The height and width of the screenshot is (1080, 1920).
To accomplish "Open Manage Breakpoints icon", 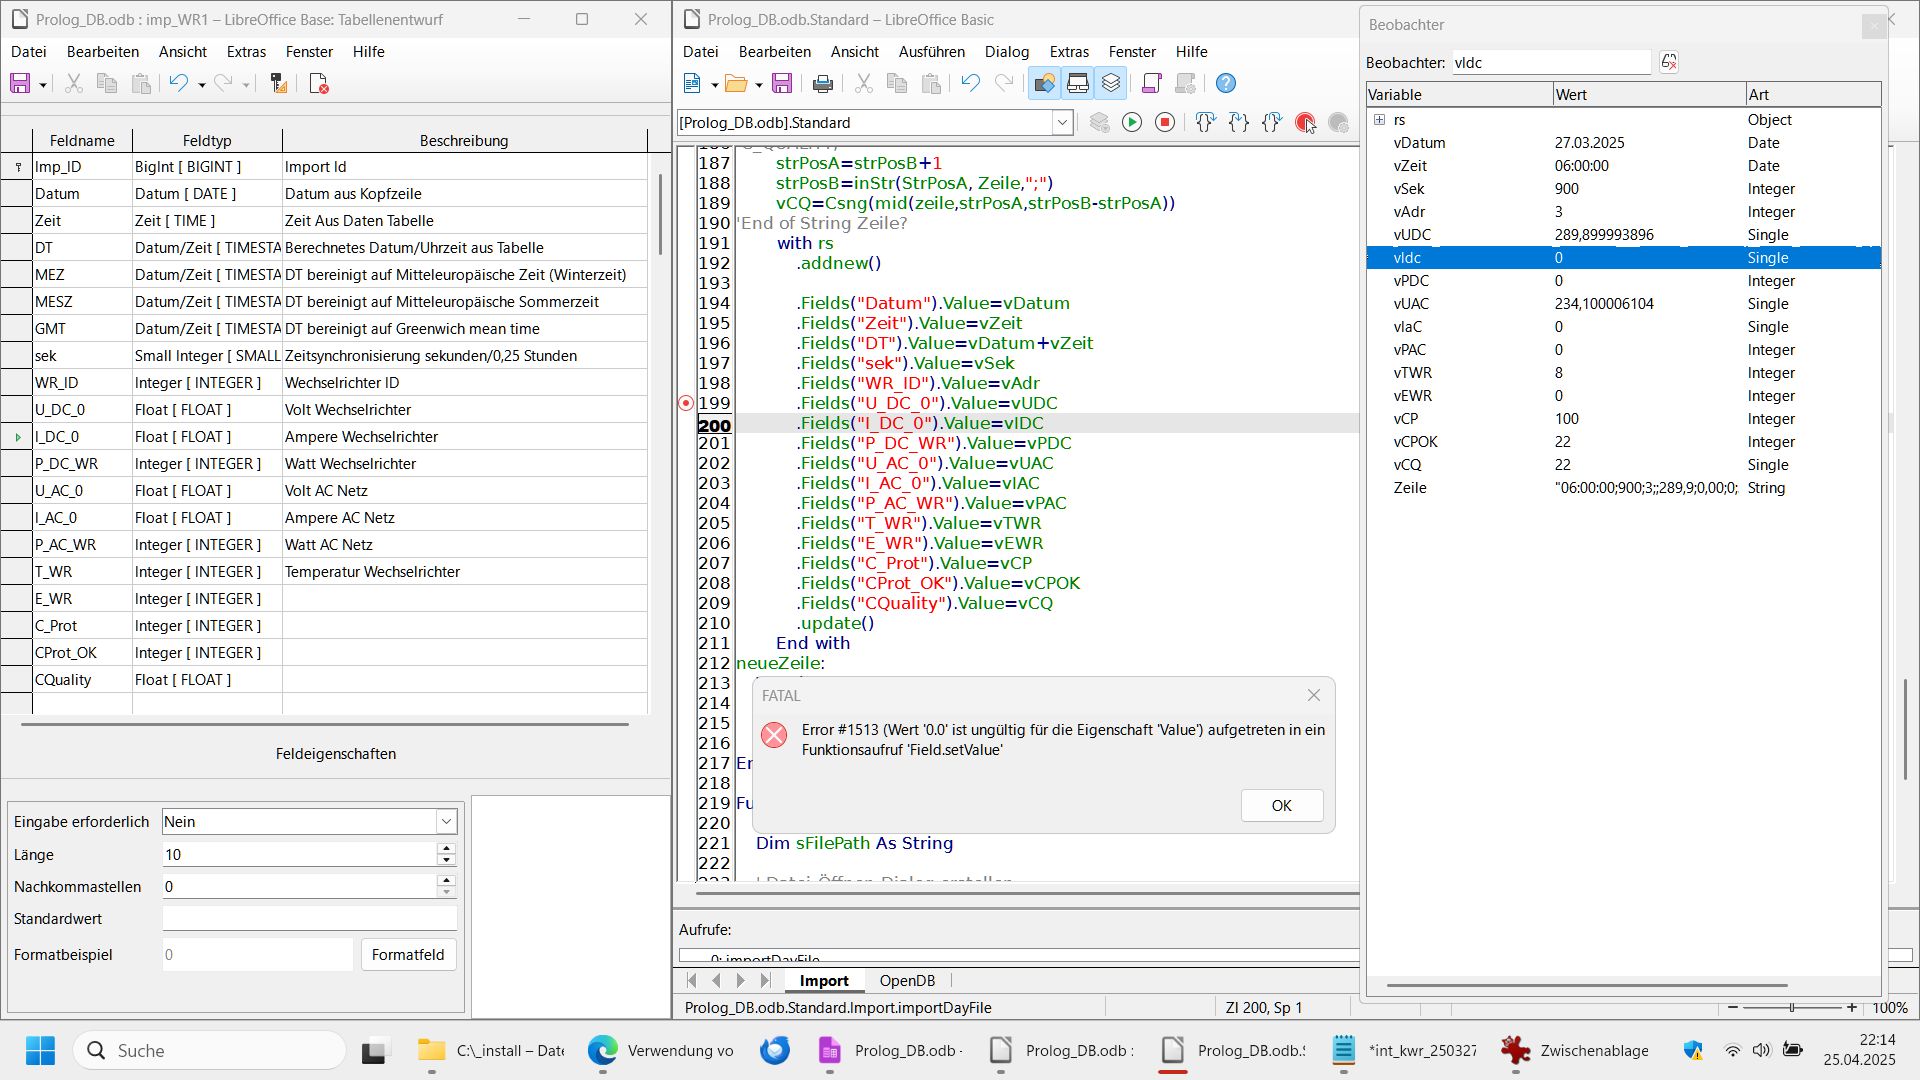I will tap(1338, 122).
